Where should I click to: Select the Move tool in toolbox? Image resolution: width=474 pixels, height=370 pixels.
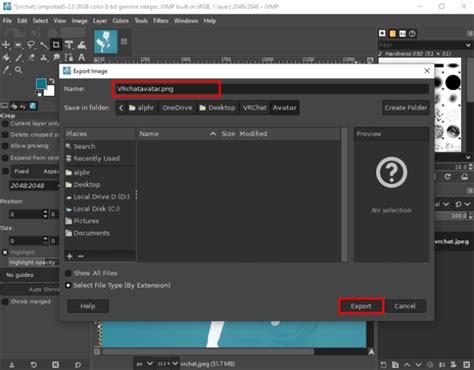[x=6, y=44]
